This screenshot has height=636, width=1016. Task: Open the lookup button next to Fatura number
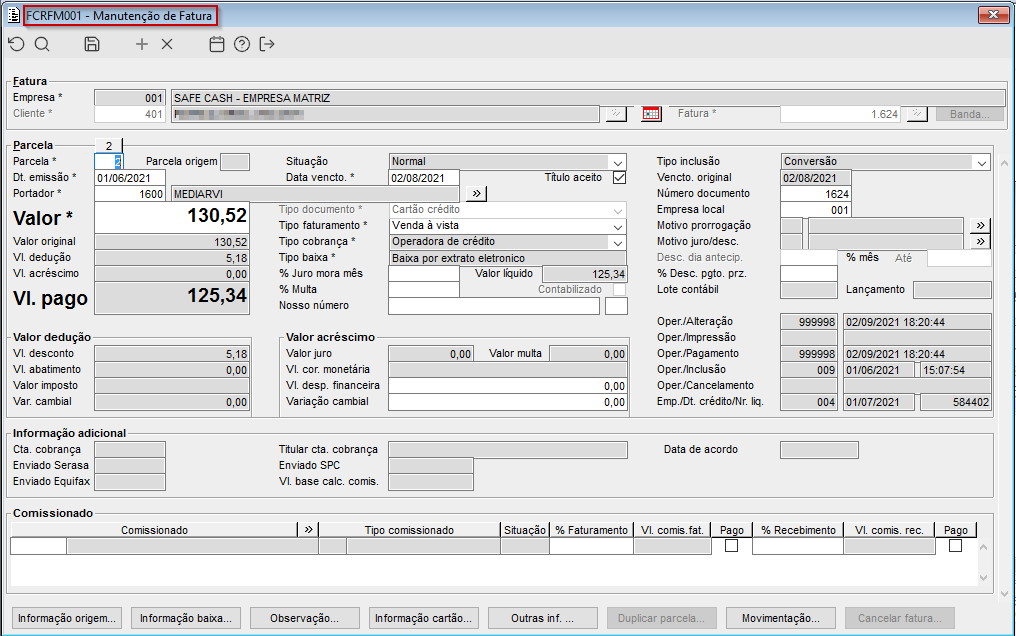coord(917,114)
